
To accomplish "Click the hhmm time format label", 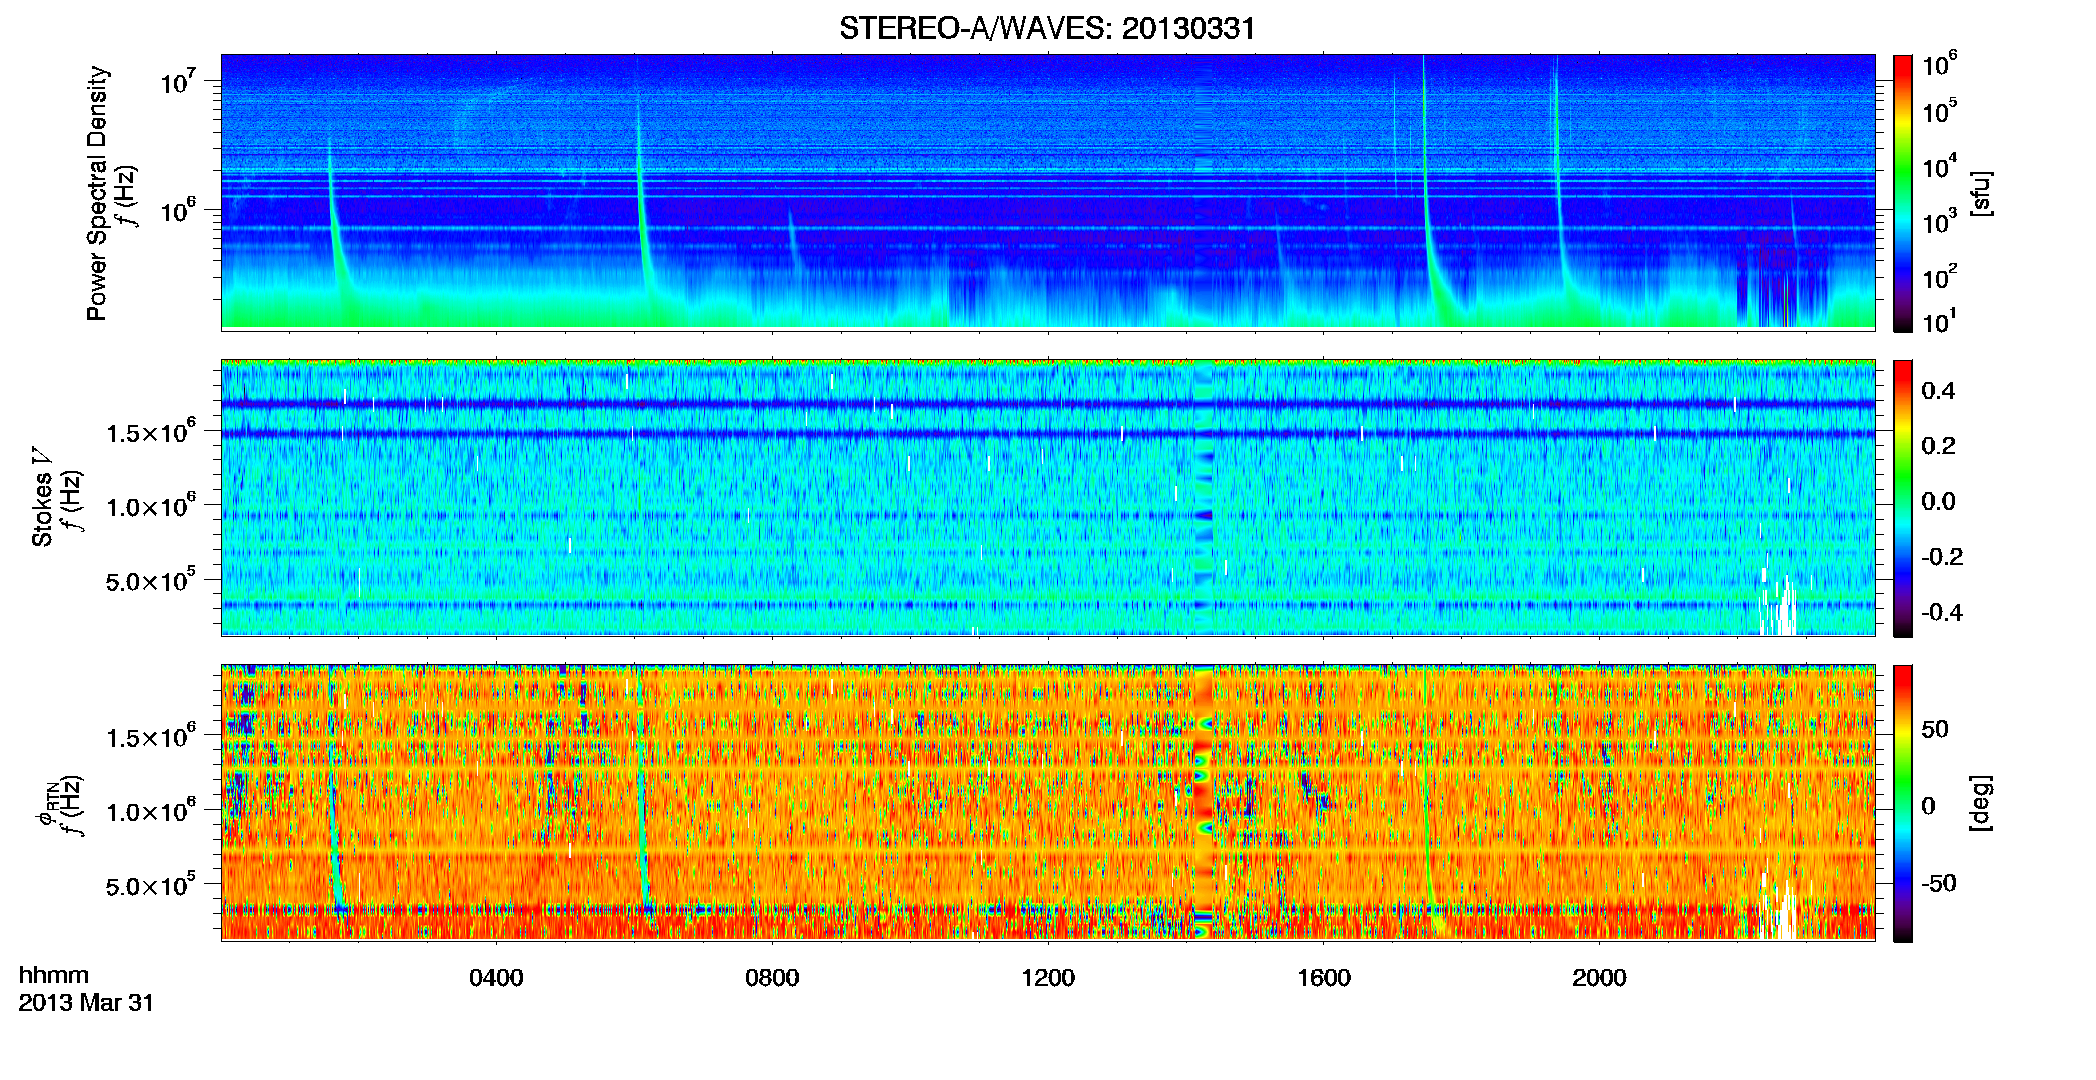I will [54, 975].
